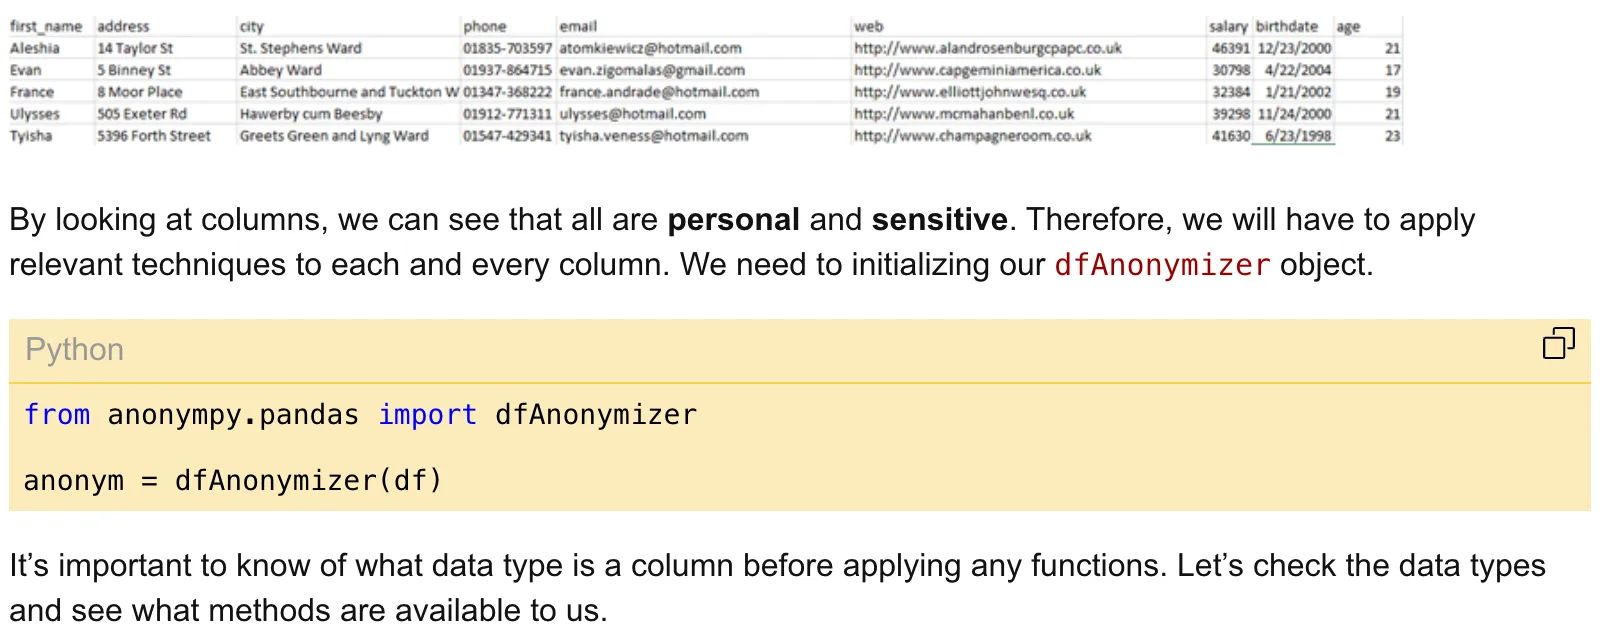Click the "Hawerby cum Beesby" city cell
Viewport: 1600px width, 640px height.
coord(311,114)
